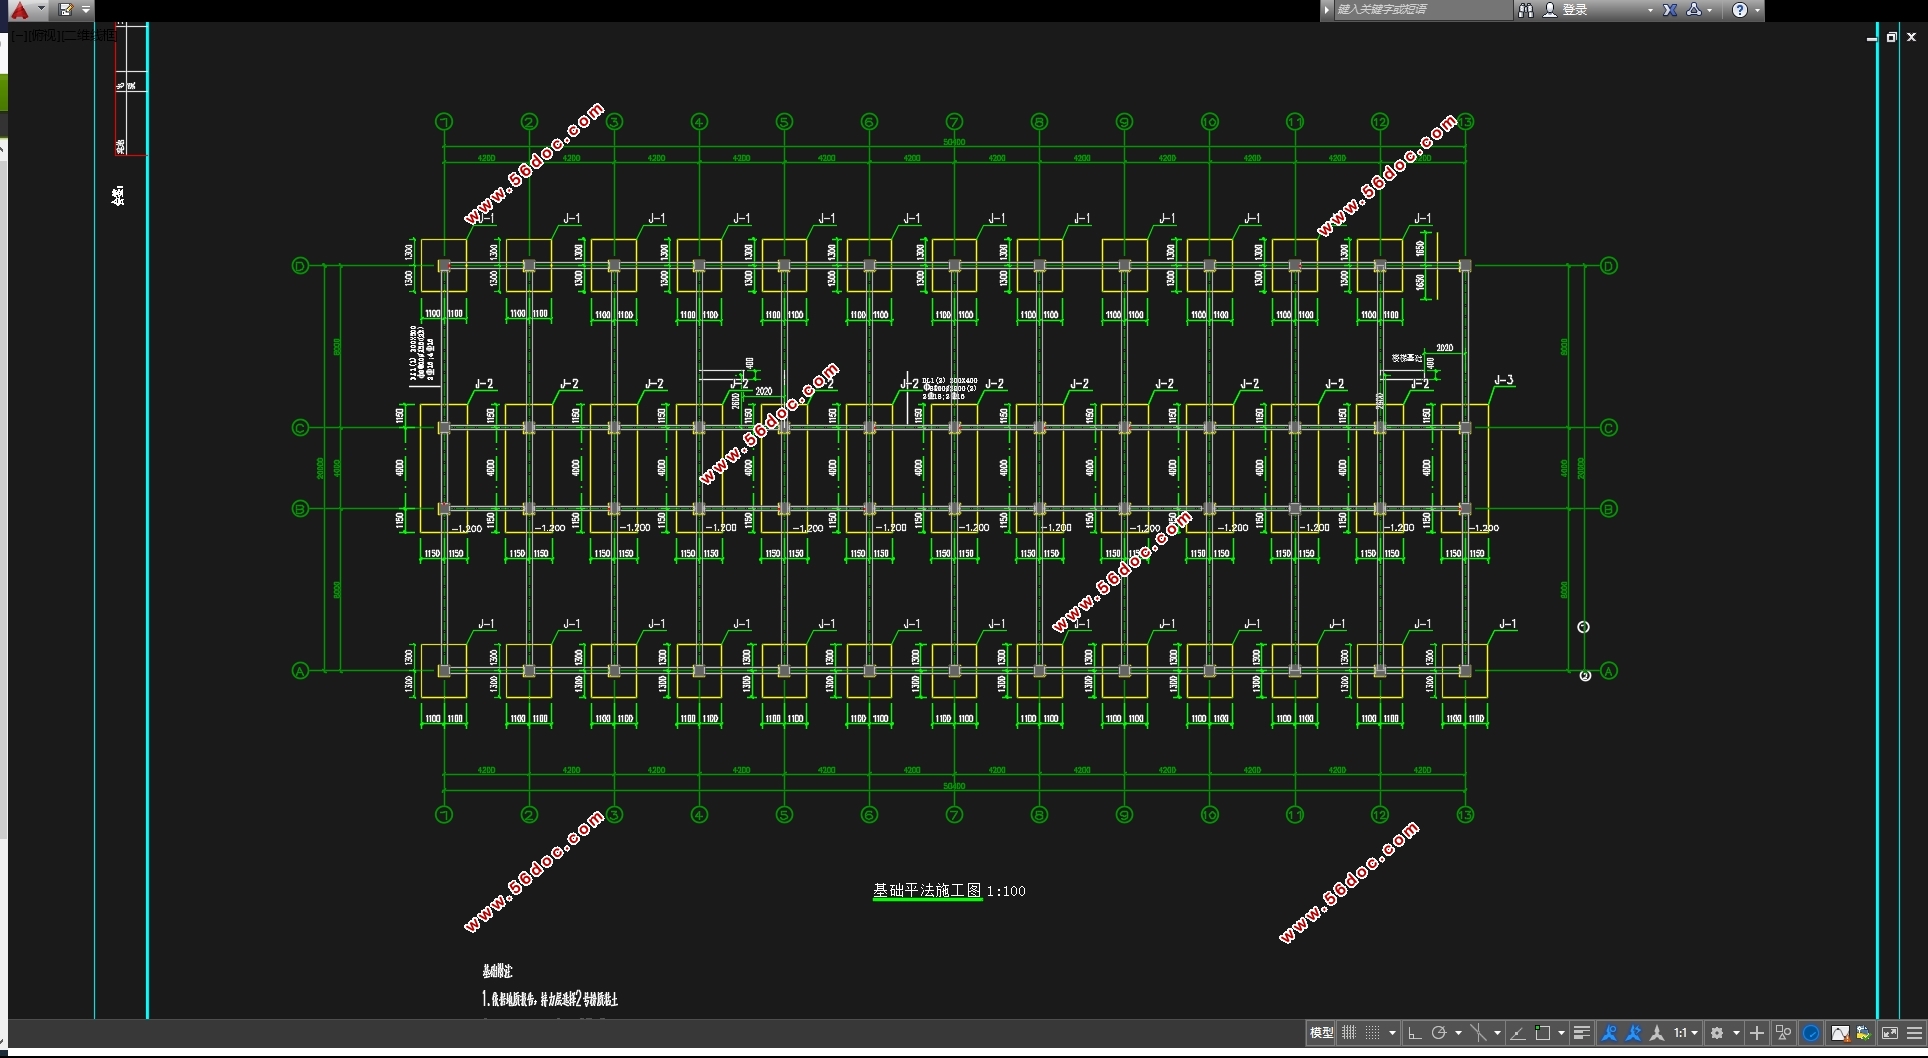Click the keyword search input field
This screenshot has width=1928, height=1058.
pyautogui.click(x=1422, y=10)
